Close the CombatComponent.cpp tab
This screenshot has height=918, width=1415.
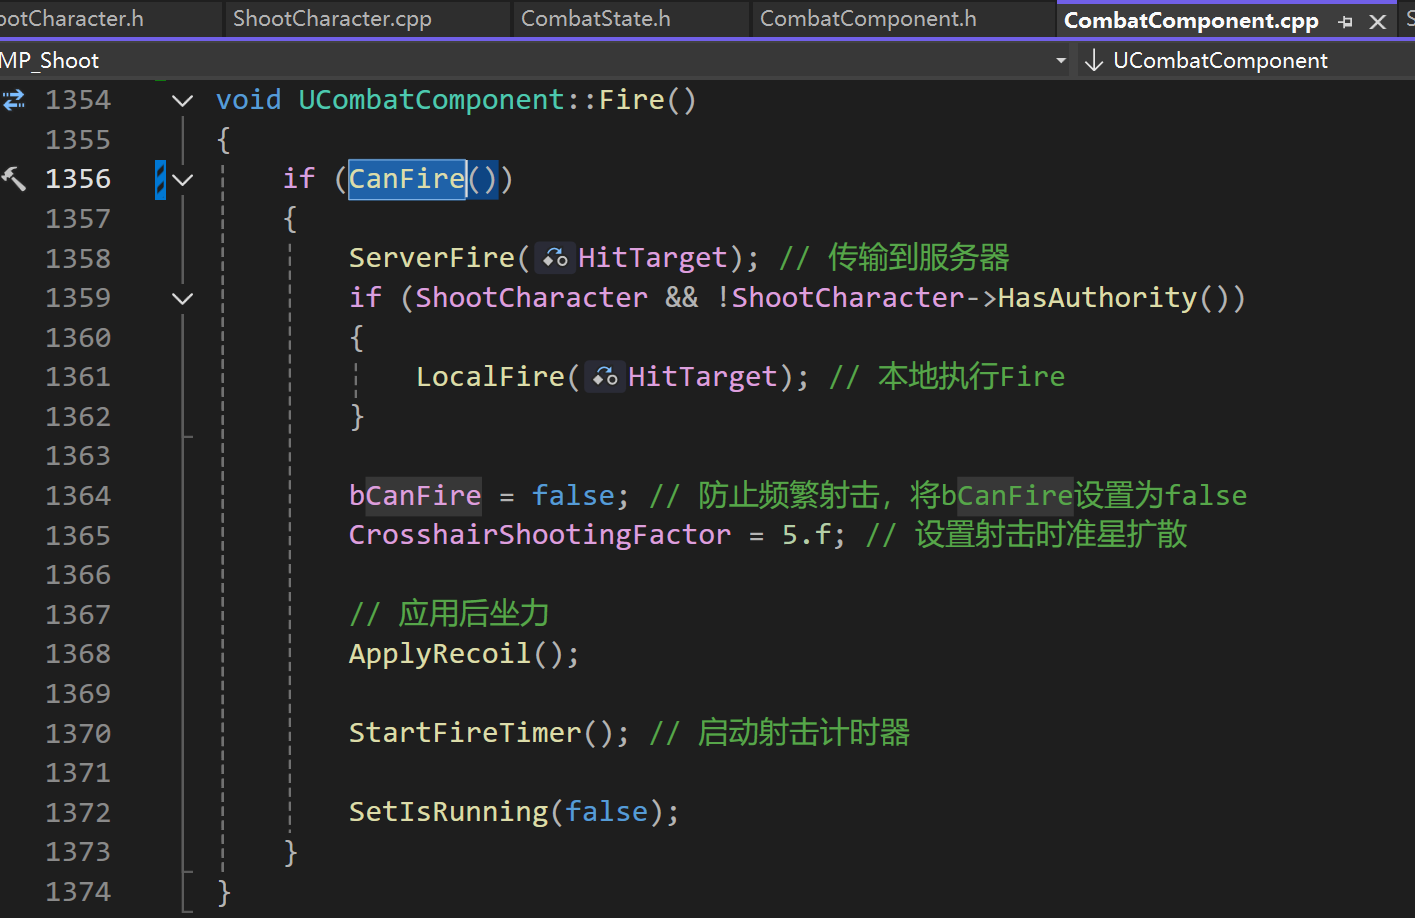[1378, 21]
